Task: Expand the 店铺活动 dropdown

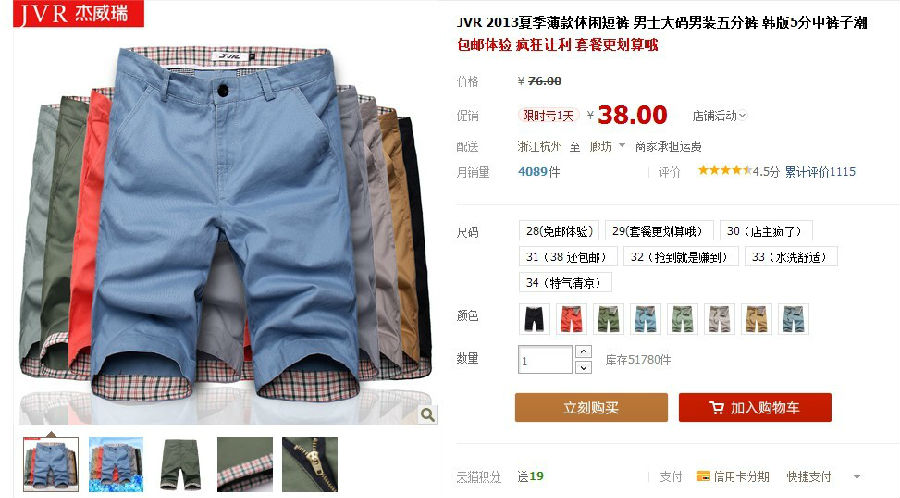Action: tap(719, 115)
